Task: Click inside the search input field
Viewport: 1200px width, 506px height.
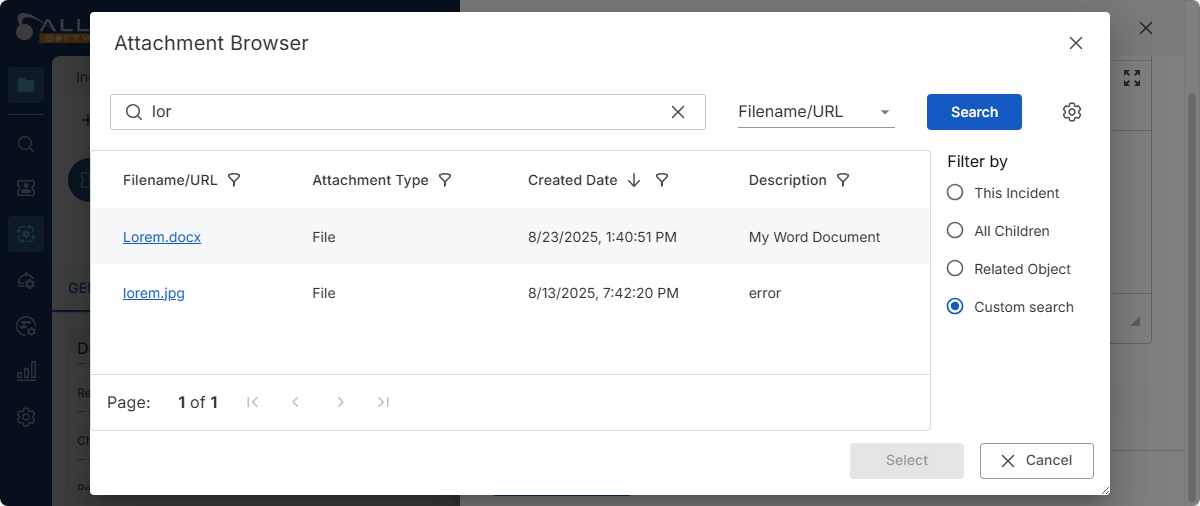Action: click(x=400, y=112)
